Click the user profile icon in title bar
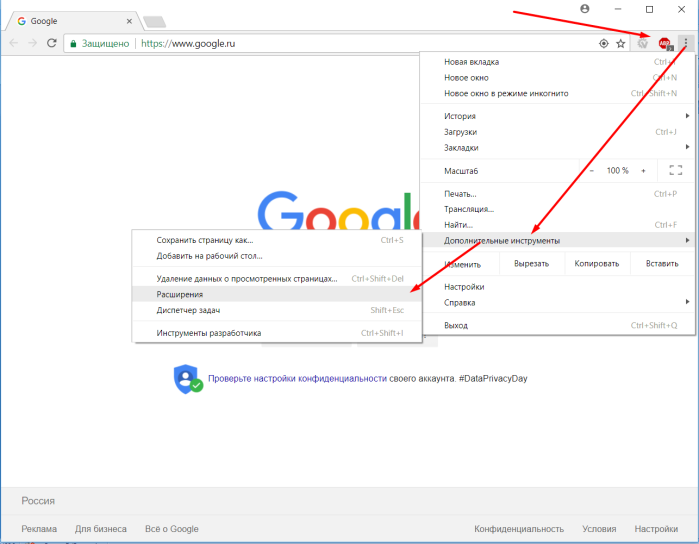 [585, 9]
